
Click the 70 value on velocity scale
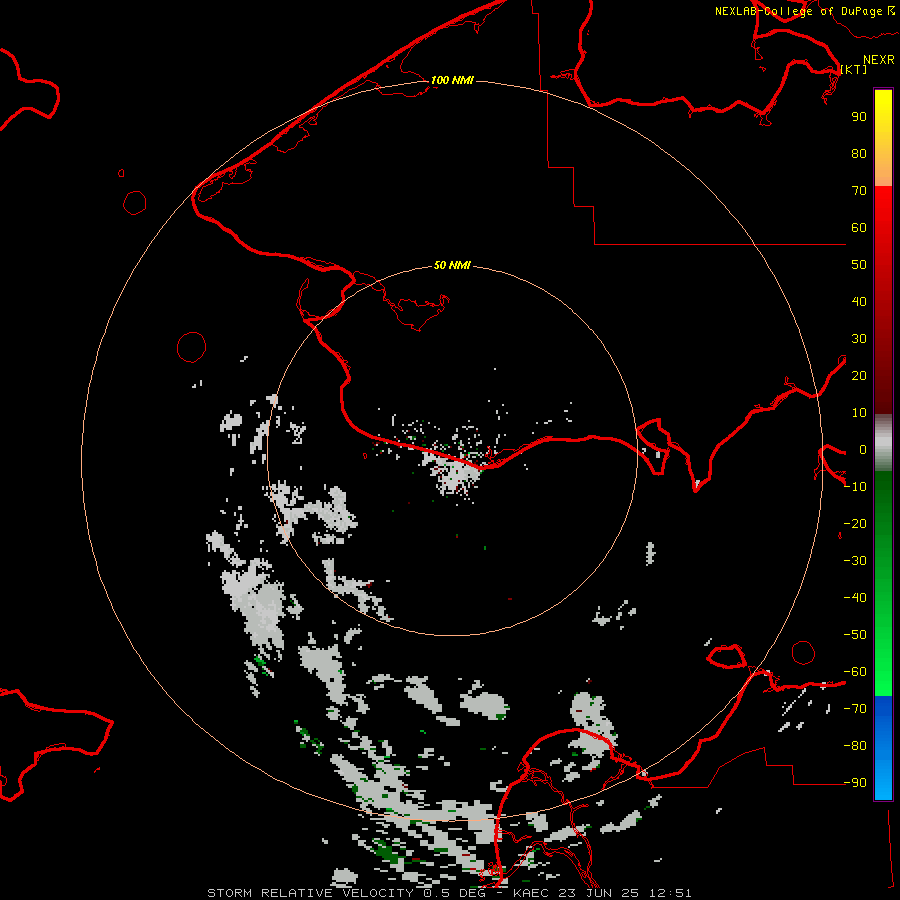[x=859, y=191]
